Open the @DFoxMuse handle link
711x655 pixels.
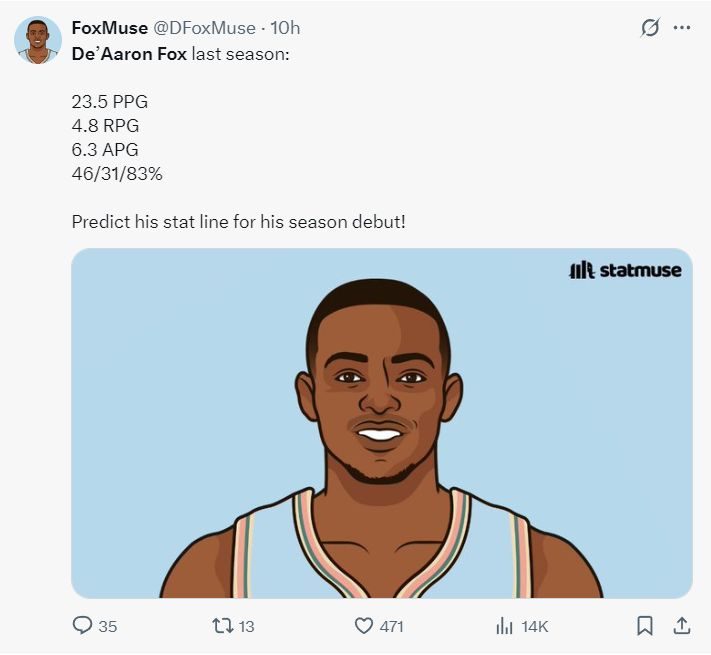point(204,28)
